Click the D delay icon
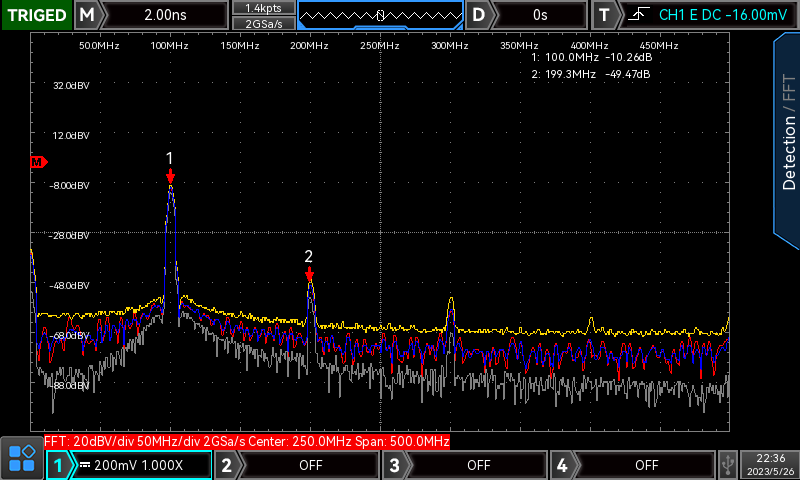This screenshot has width=800, height=480. (479, 15)
